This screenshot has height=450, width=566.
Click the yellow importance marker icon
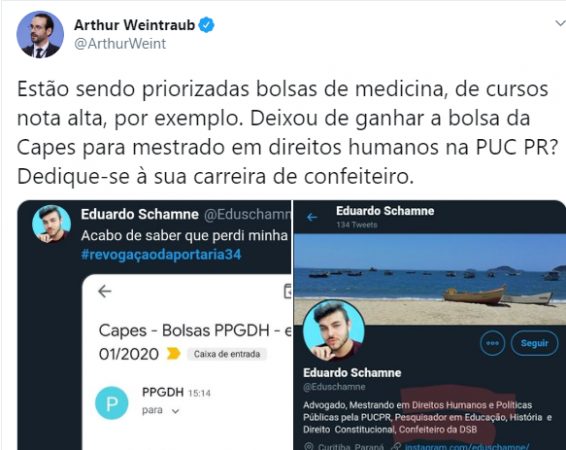click(173, 354)
